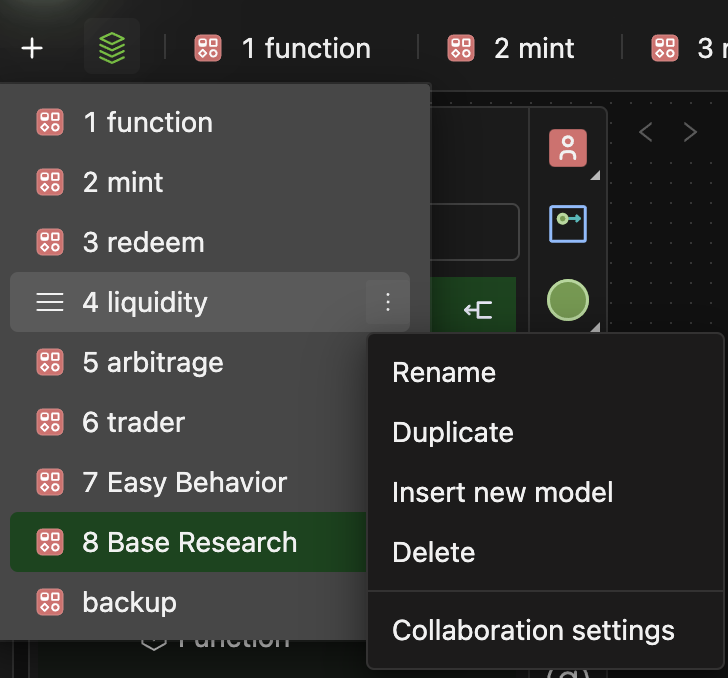
Task: Click Delete in the context menu
Action: (433, 552)
